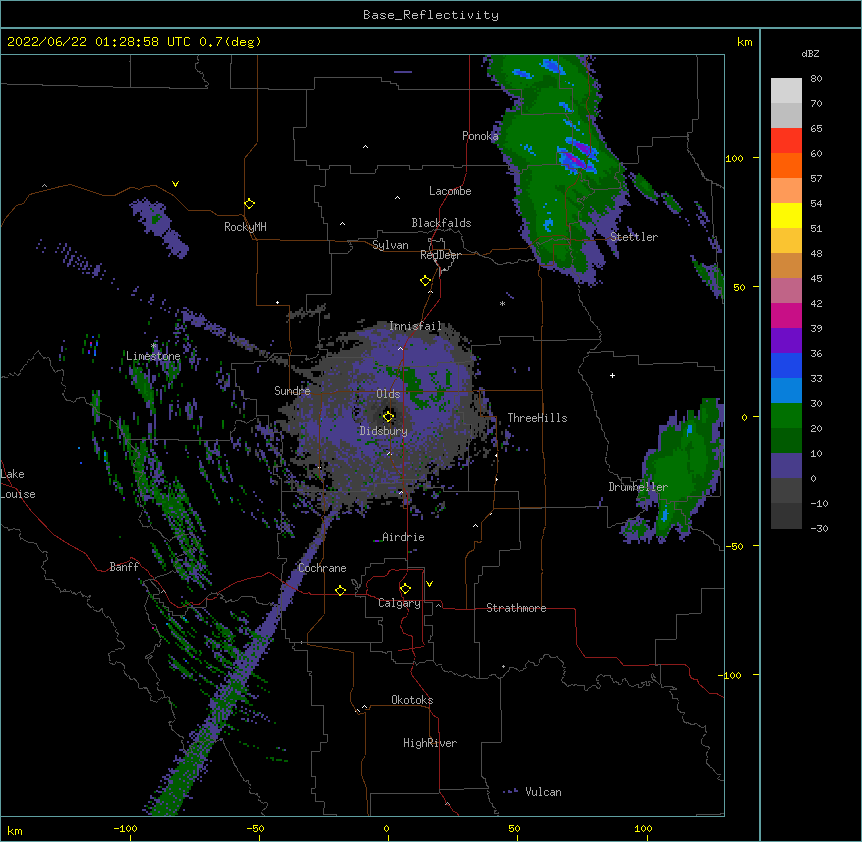862x842 pixels.
Task: Select the red 60-65 dBZ legend swatch
Action: (786, 141)
